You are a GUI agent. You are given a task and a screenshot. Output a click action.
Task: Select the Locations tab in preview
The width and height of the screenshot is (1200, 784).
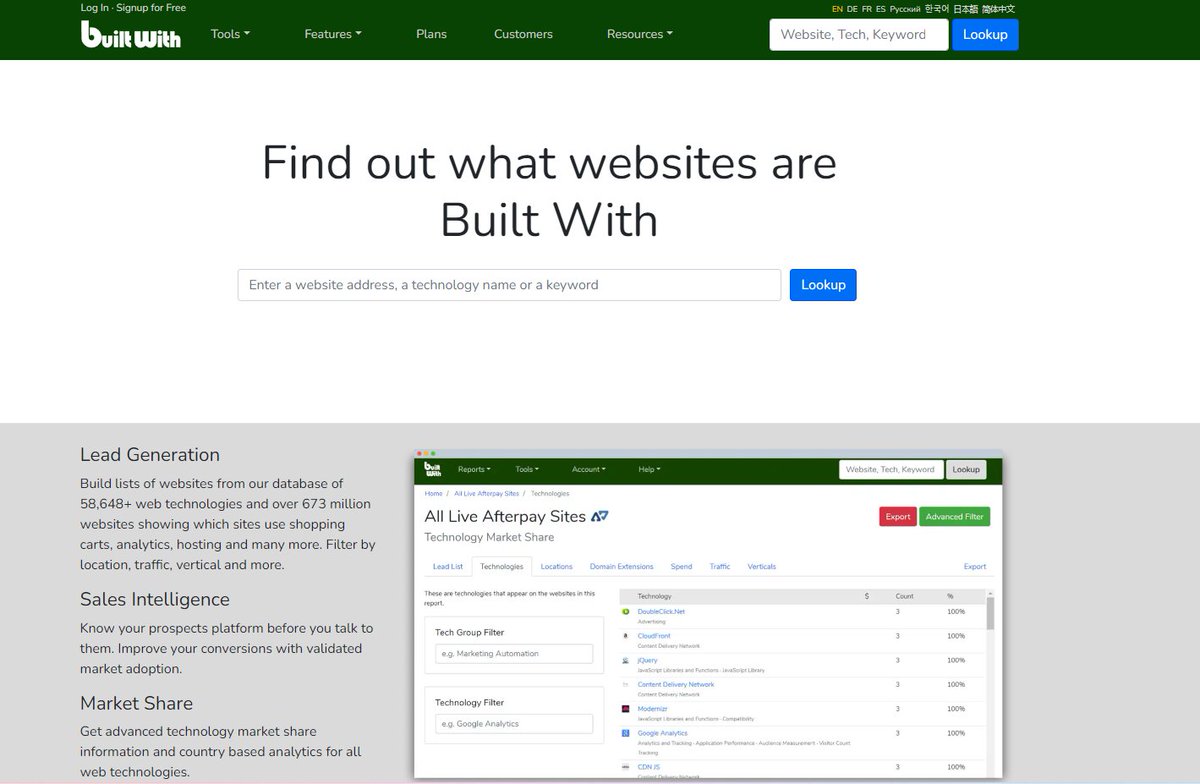tap(556, 567)
